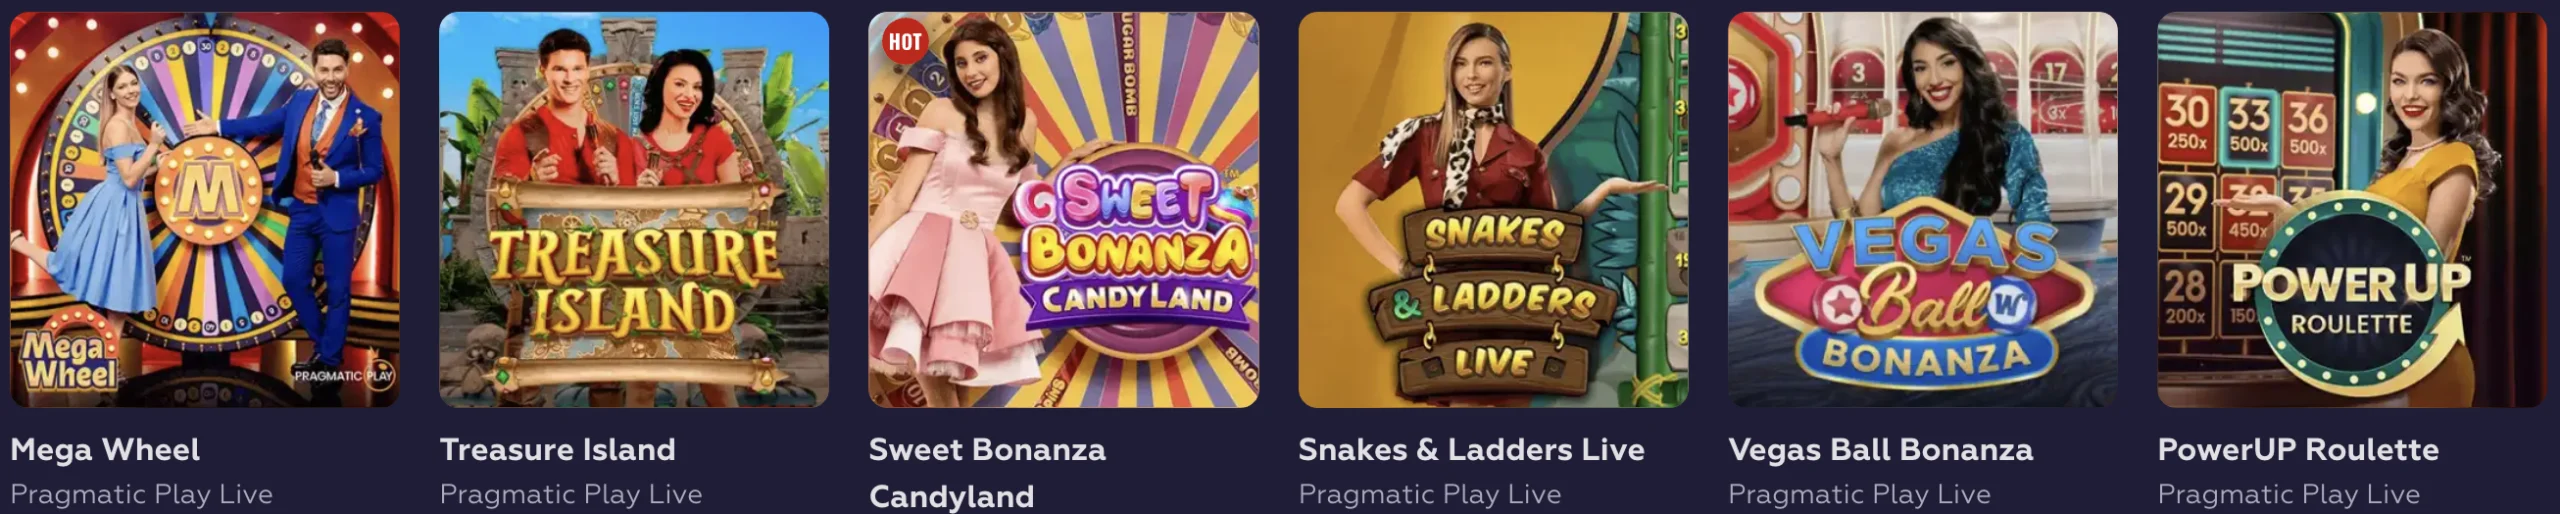Click the Pragmatic Play logo on Mega Wheel
Screen dimensions: 2560x514
[x=343, y=376]
